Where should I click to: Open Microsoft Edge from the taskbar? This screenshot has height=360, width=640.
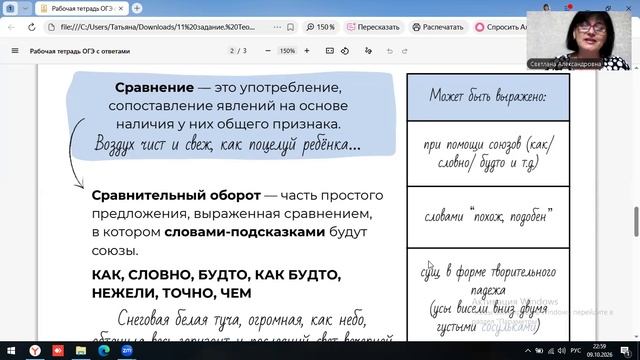[x=104, y=351]
